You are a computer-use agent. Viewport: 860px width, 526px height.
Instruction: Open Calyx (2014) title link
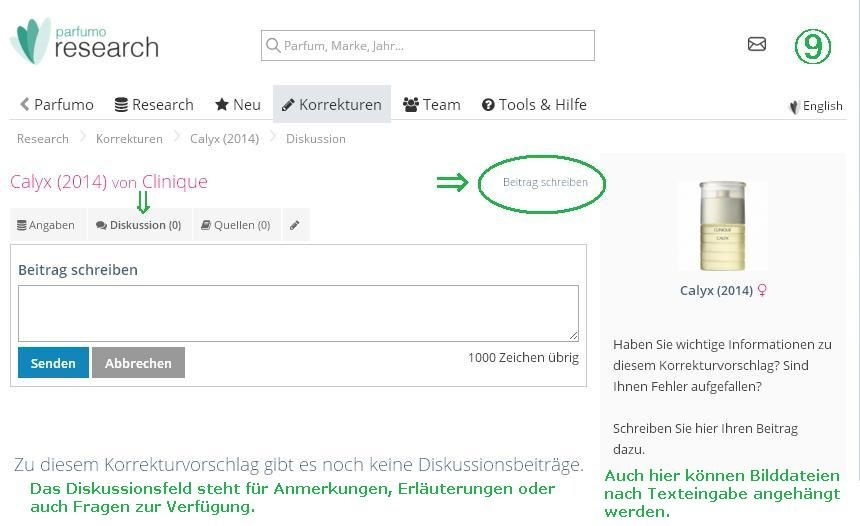59,182
